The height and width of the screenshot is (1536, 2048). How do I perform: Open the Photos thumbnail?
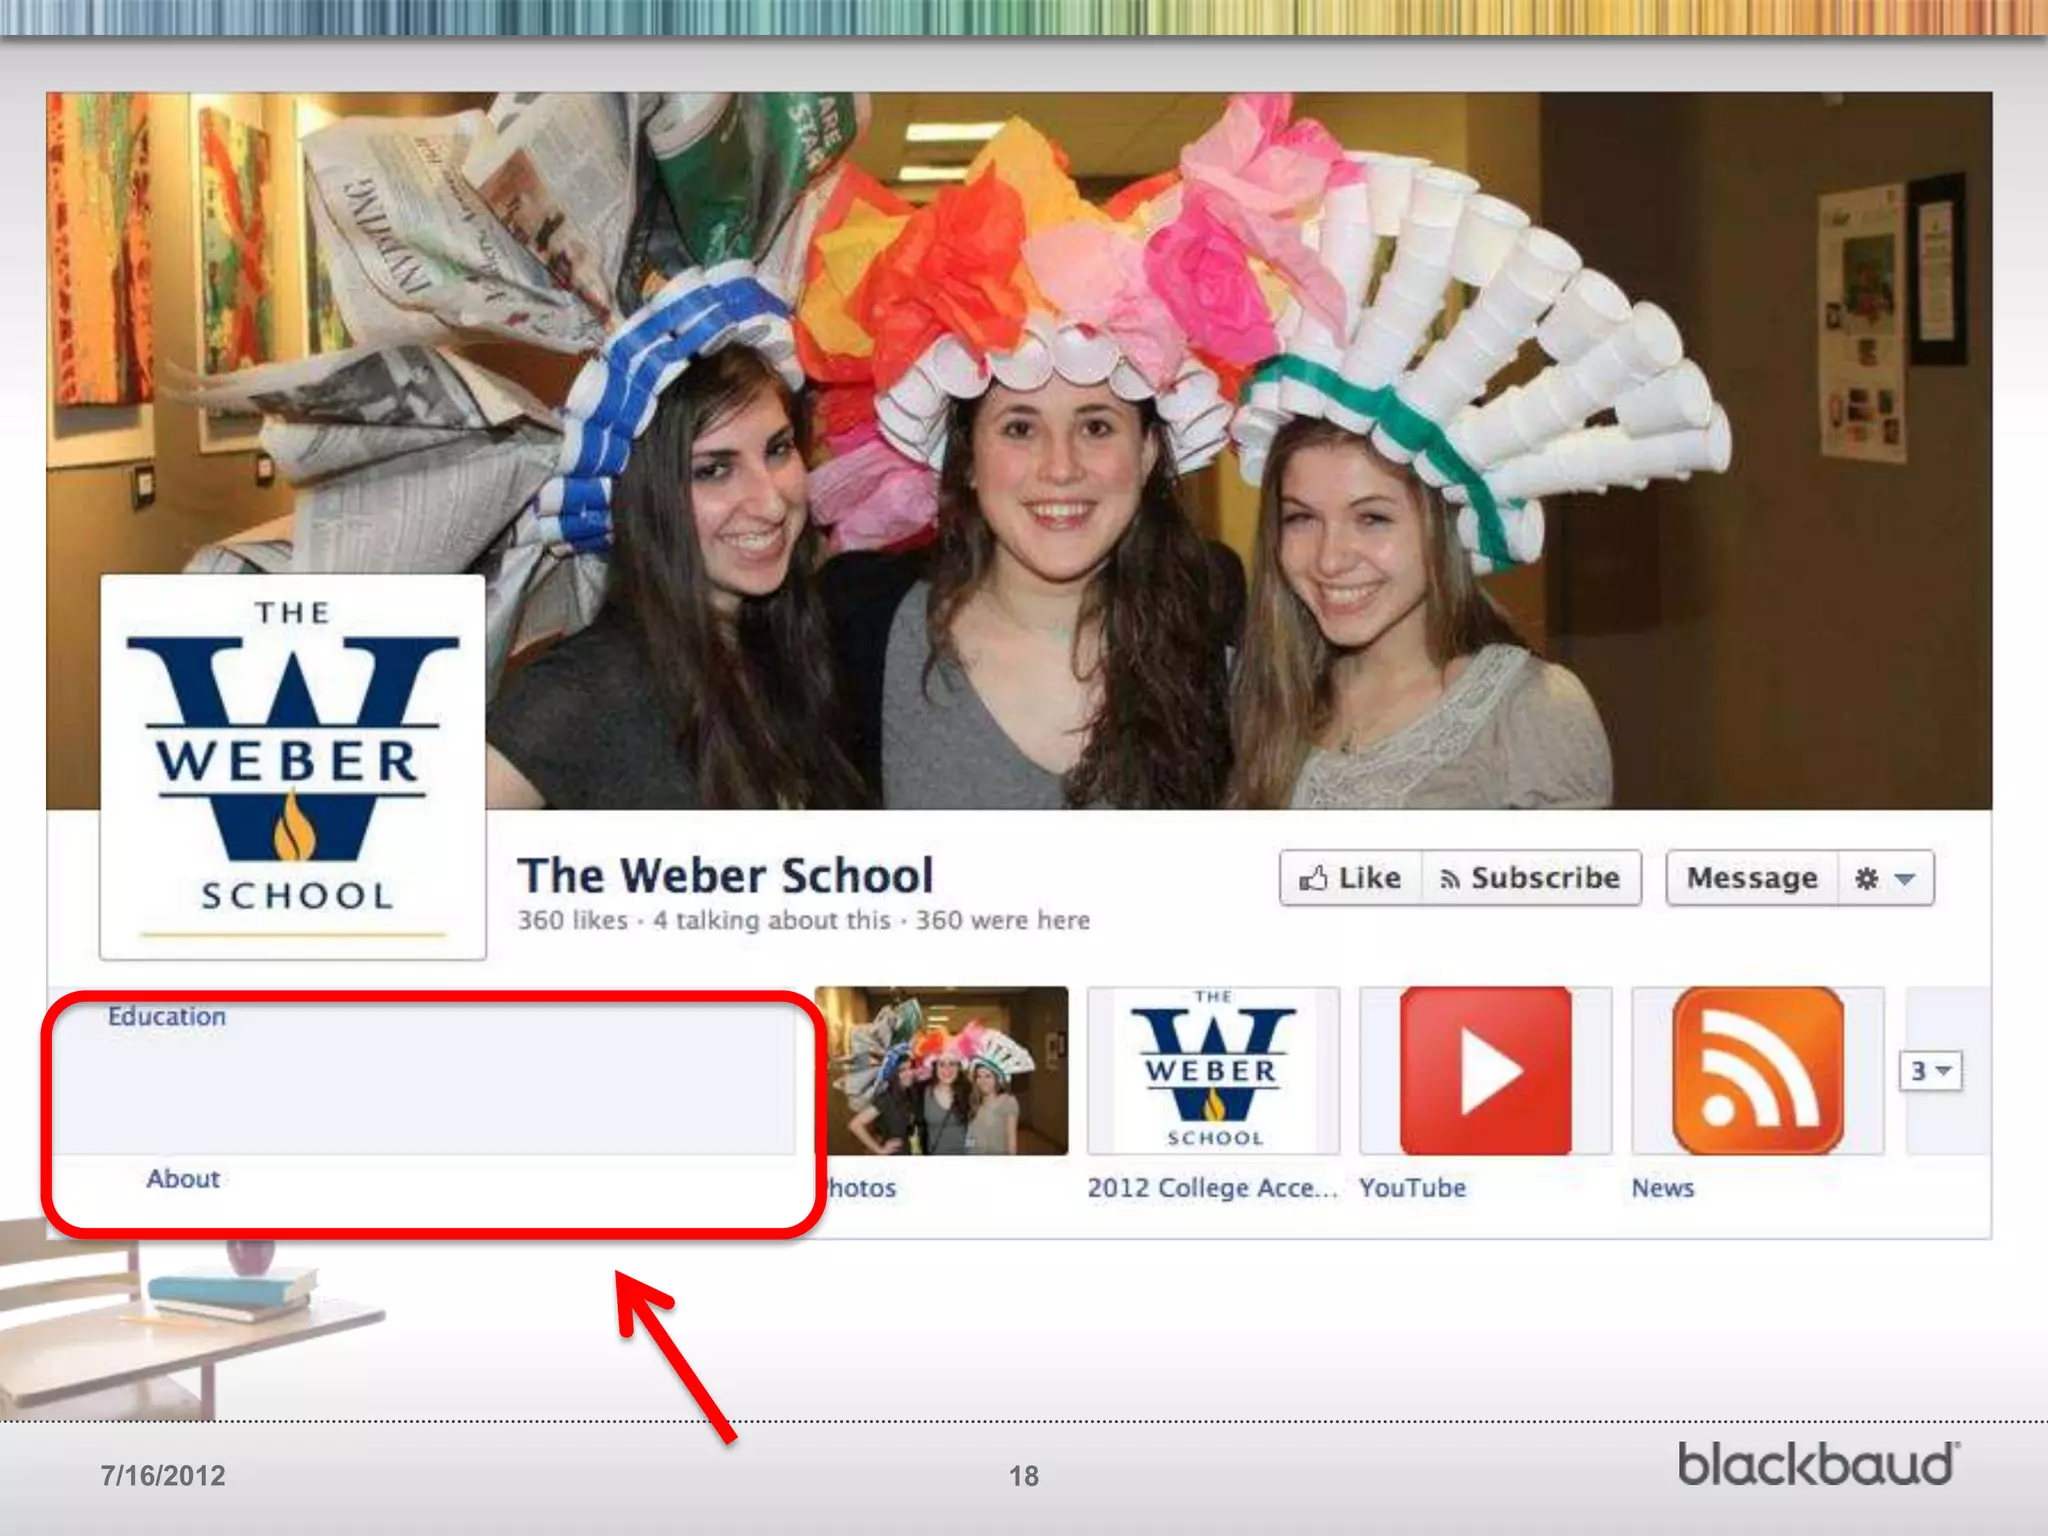tap(944, 1071)
